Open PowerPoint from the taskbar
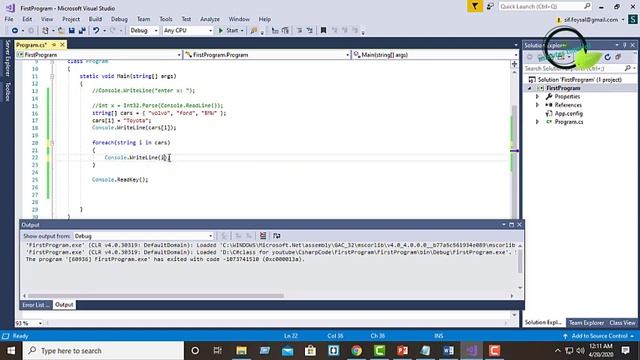The width and height of the screenshot is (640, 360). pos(402,351)
